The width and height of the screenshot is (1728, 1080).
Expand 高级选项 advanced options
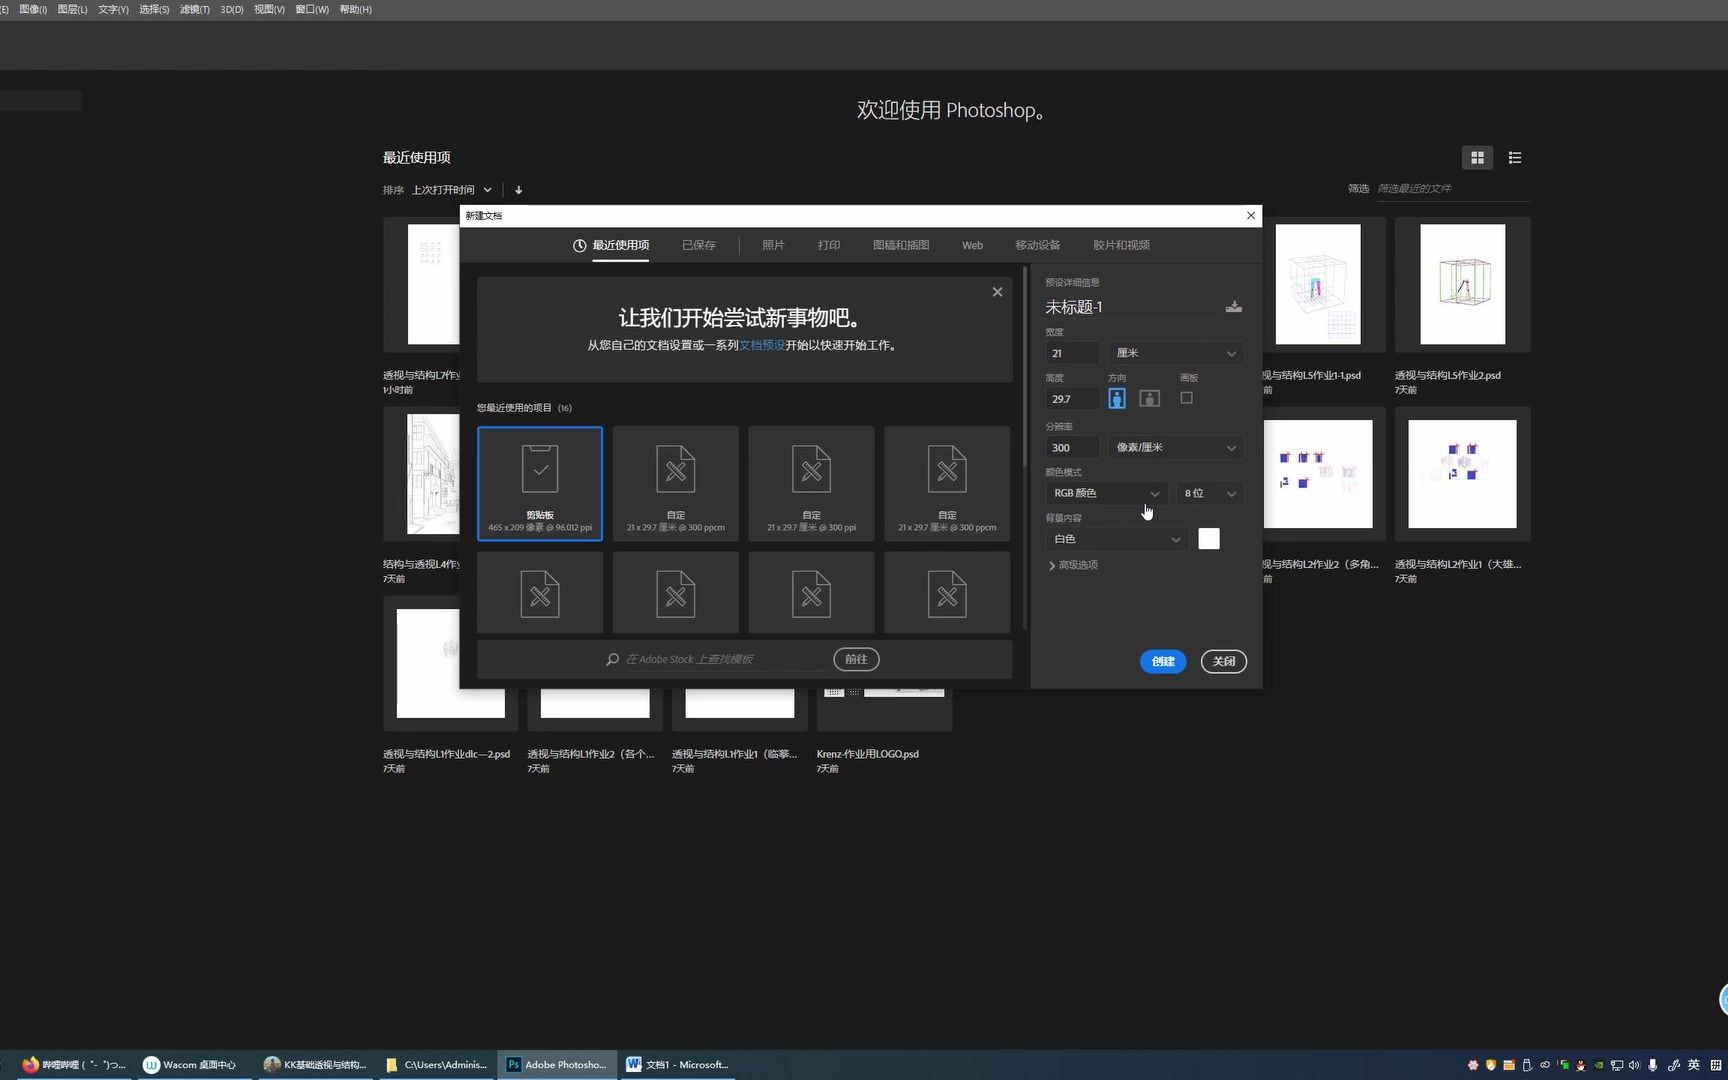pos(1073,565)
